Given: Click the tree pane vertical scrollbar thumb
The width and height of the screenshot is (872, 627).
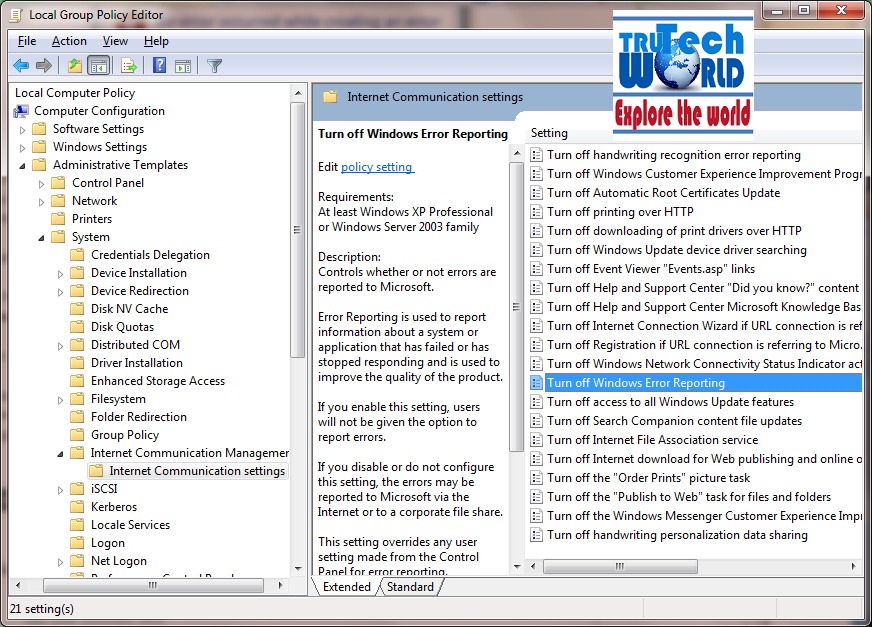Looking at the screenshot, I should 298,229.
